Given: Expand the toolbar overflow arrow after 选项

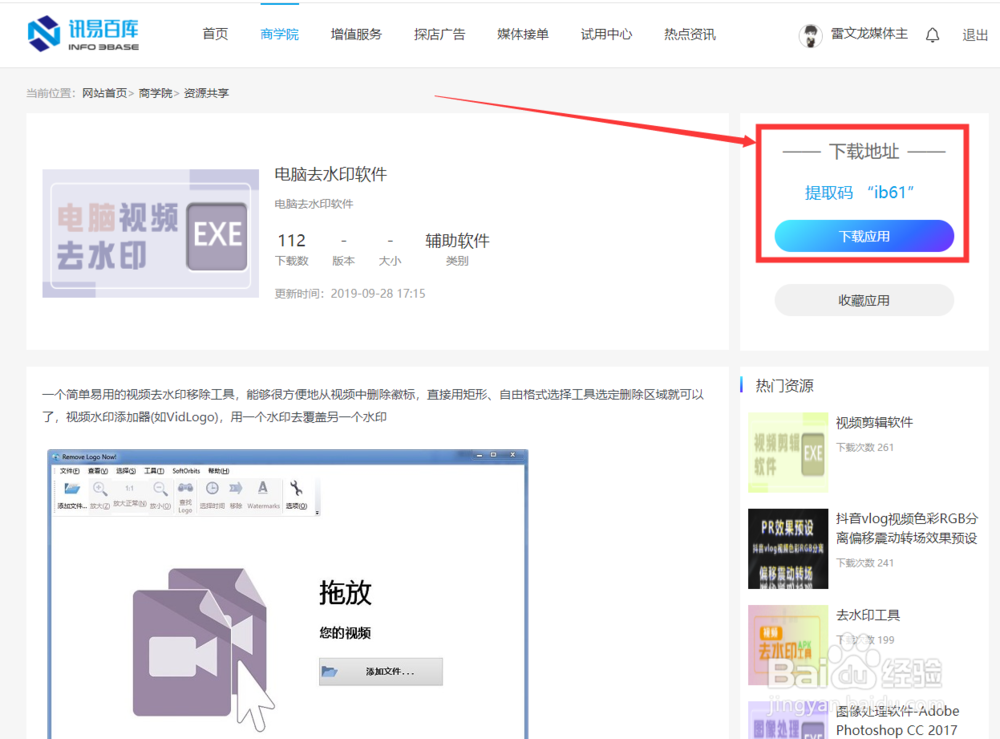Looking at the screenshot, I should point(317,512).
